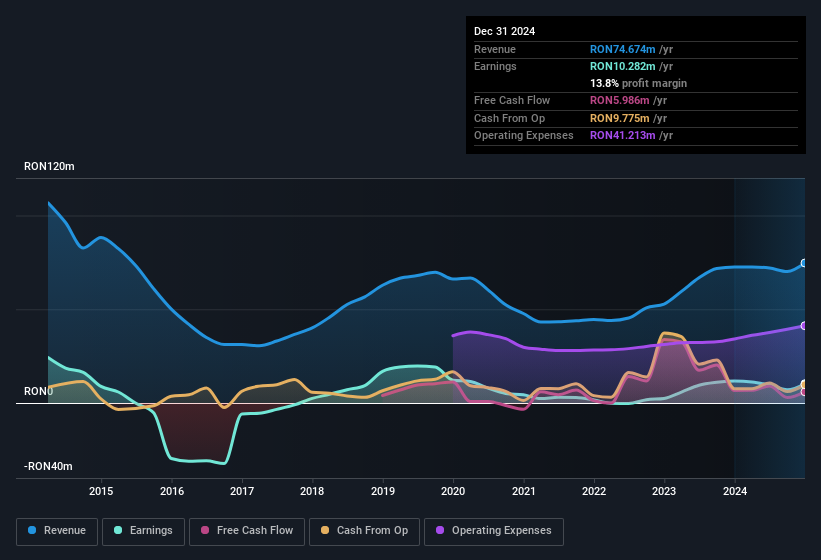Click the 2016 x-axis label
This screenshot has width=821, height=560.
pyautogui.click(x=172, y=491)
